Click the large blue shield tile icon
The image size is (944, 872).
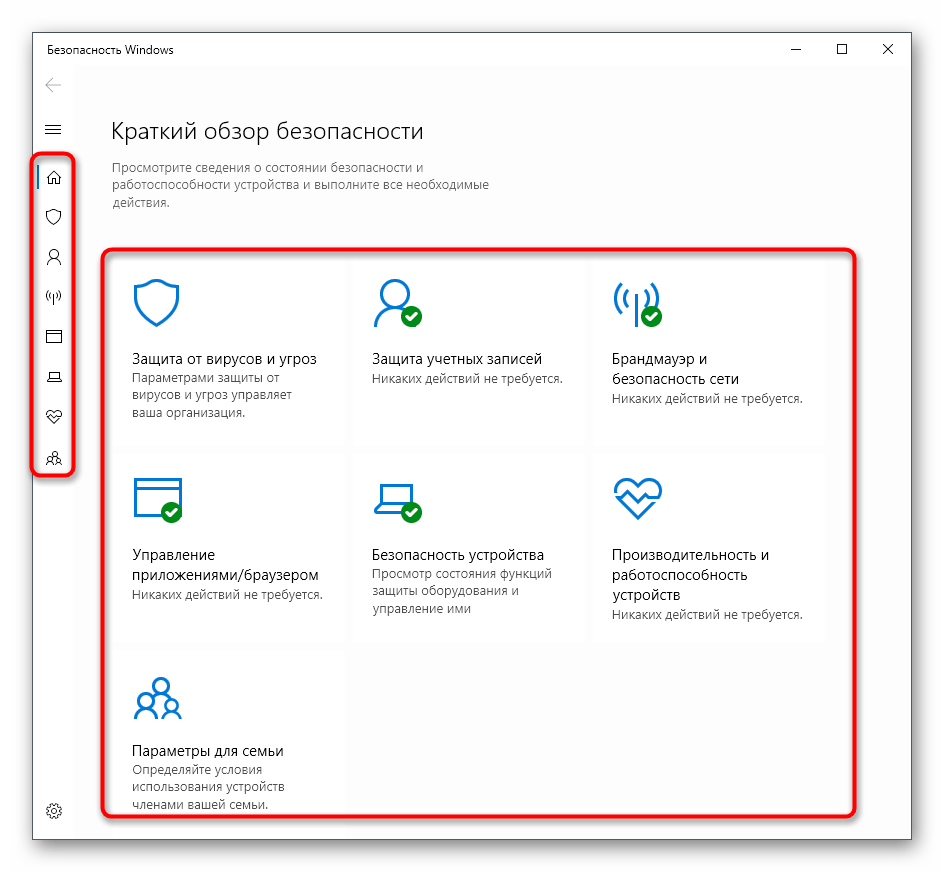tap(157, 302)
